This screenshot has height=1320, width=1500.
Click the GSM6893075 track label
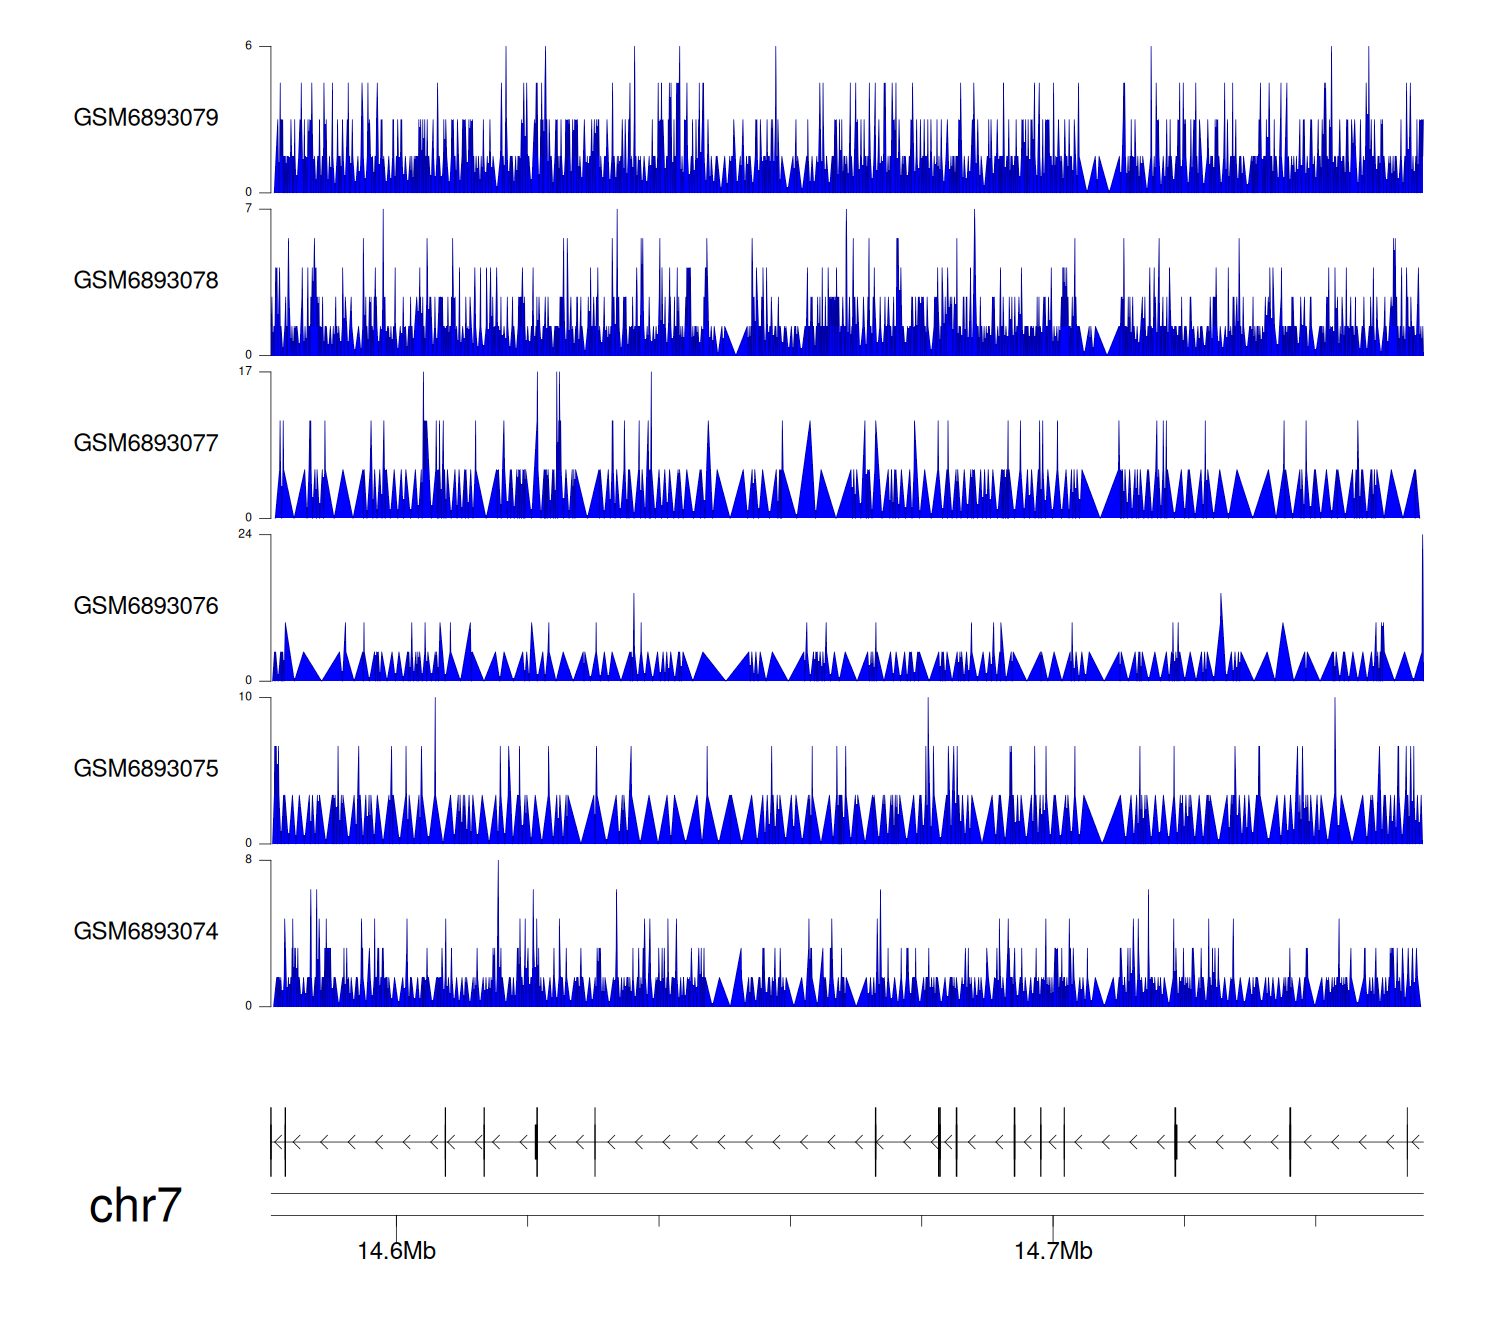pos(146,769)
